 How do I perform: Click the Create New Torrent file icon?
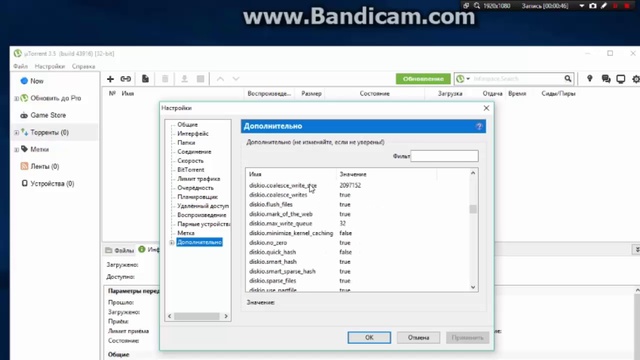click(145, 79)
